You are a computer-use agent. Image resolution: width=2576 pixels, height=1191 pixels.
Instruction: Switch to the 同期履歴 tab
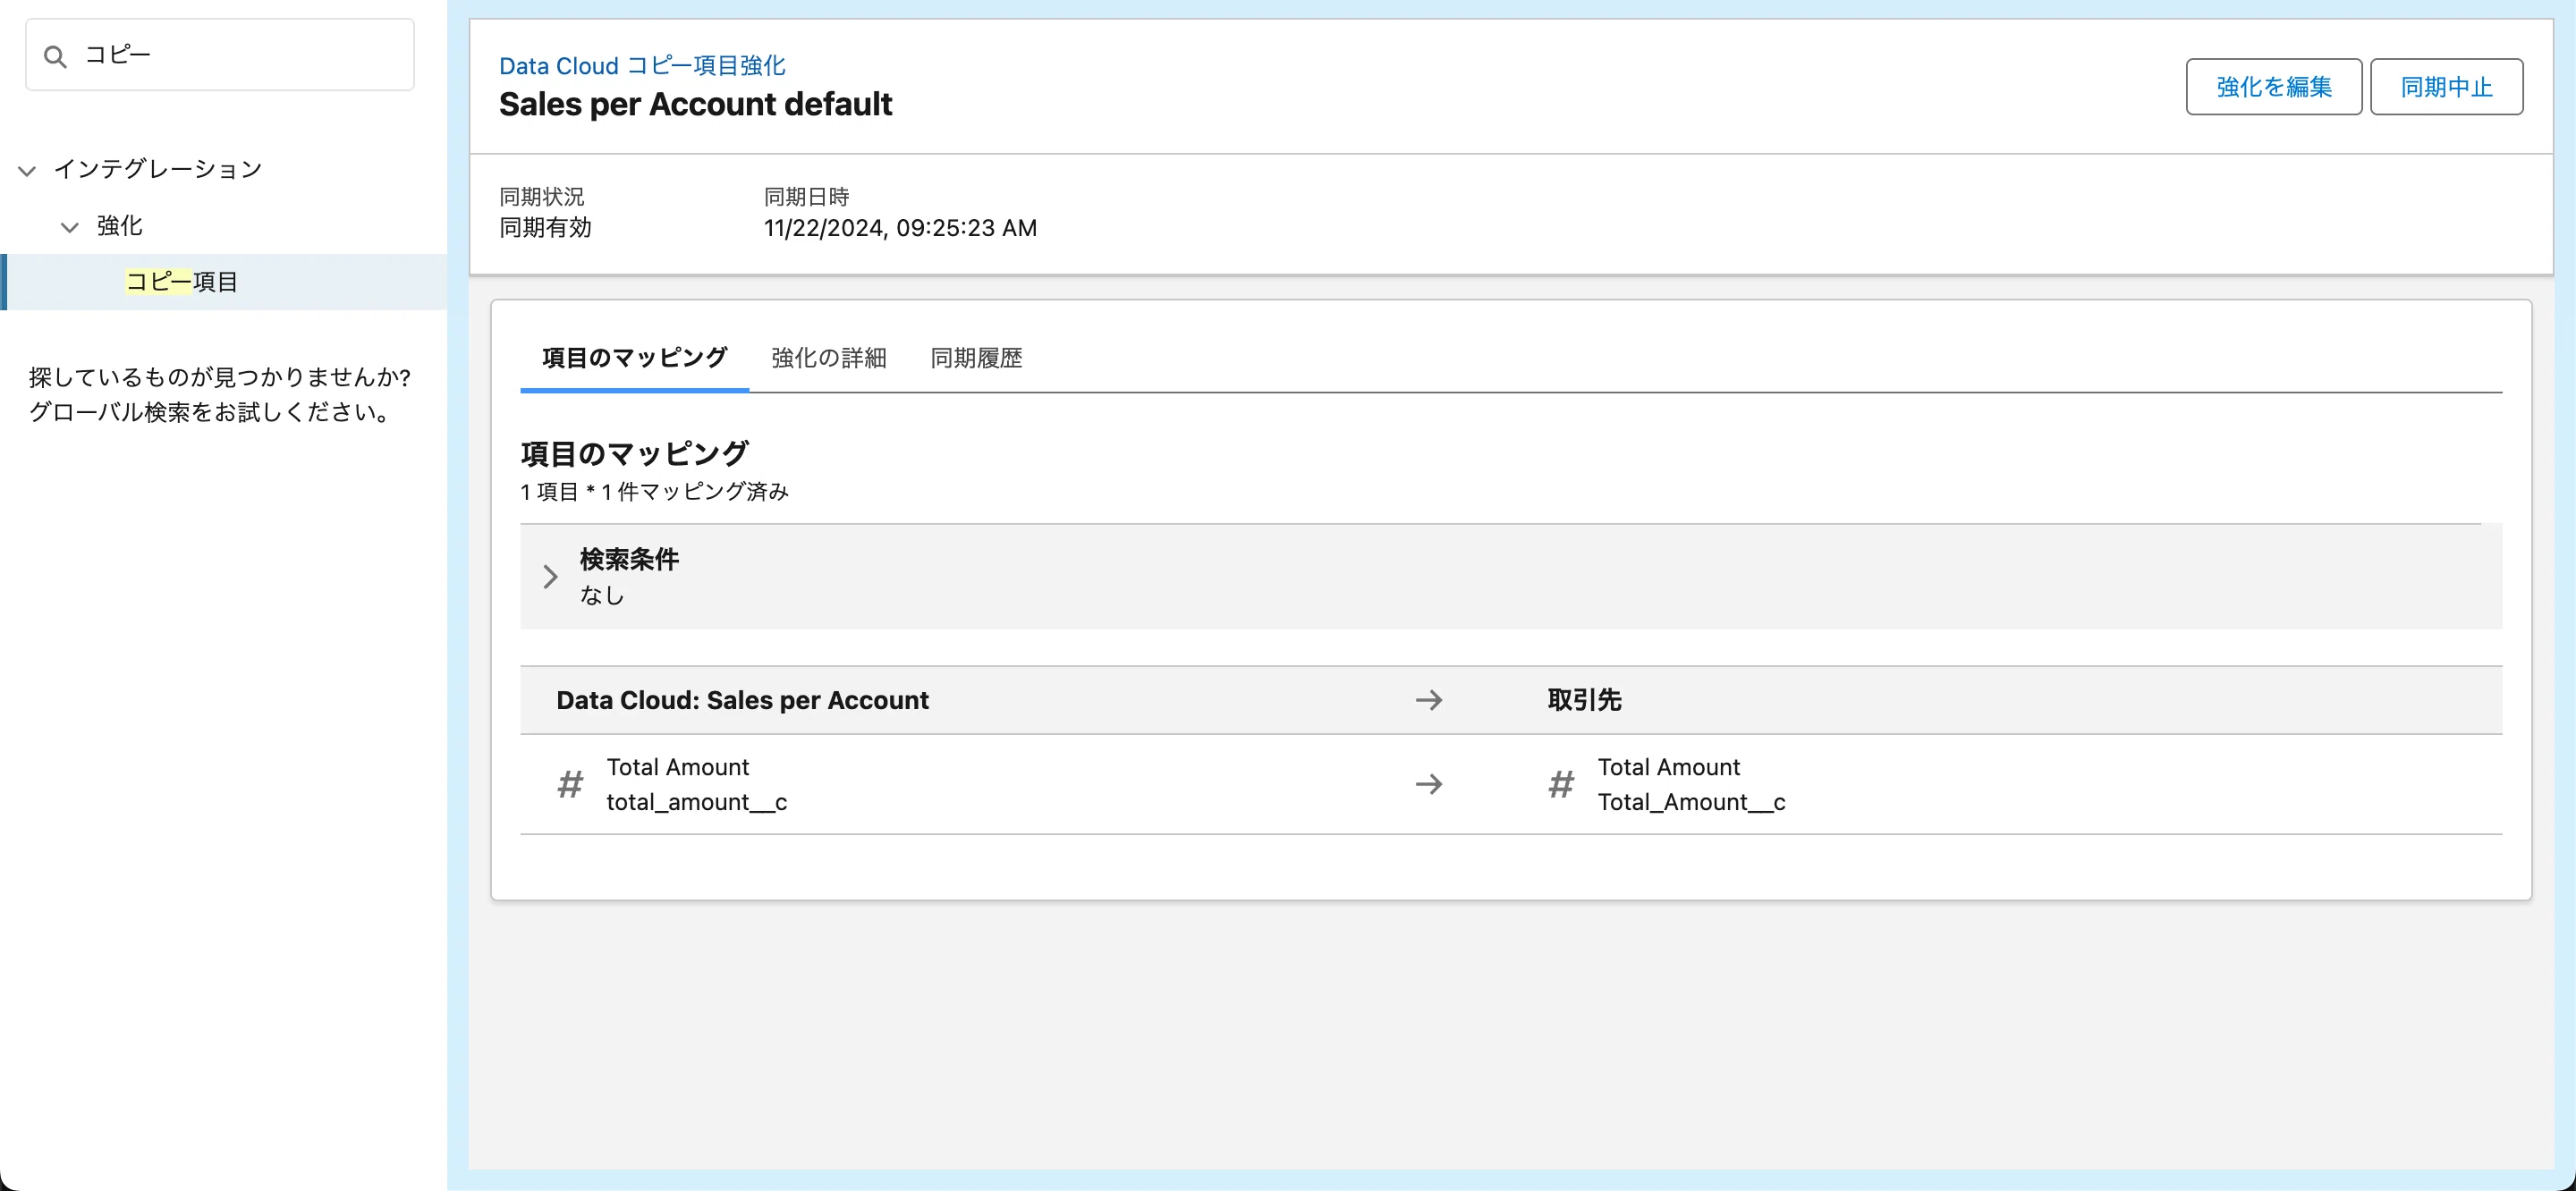coord(976,358)
